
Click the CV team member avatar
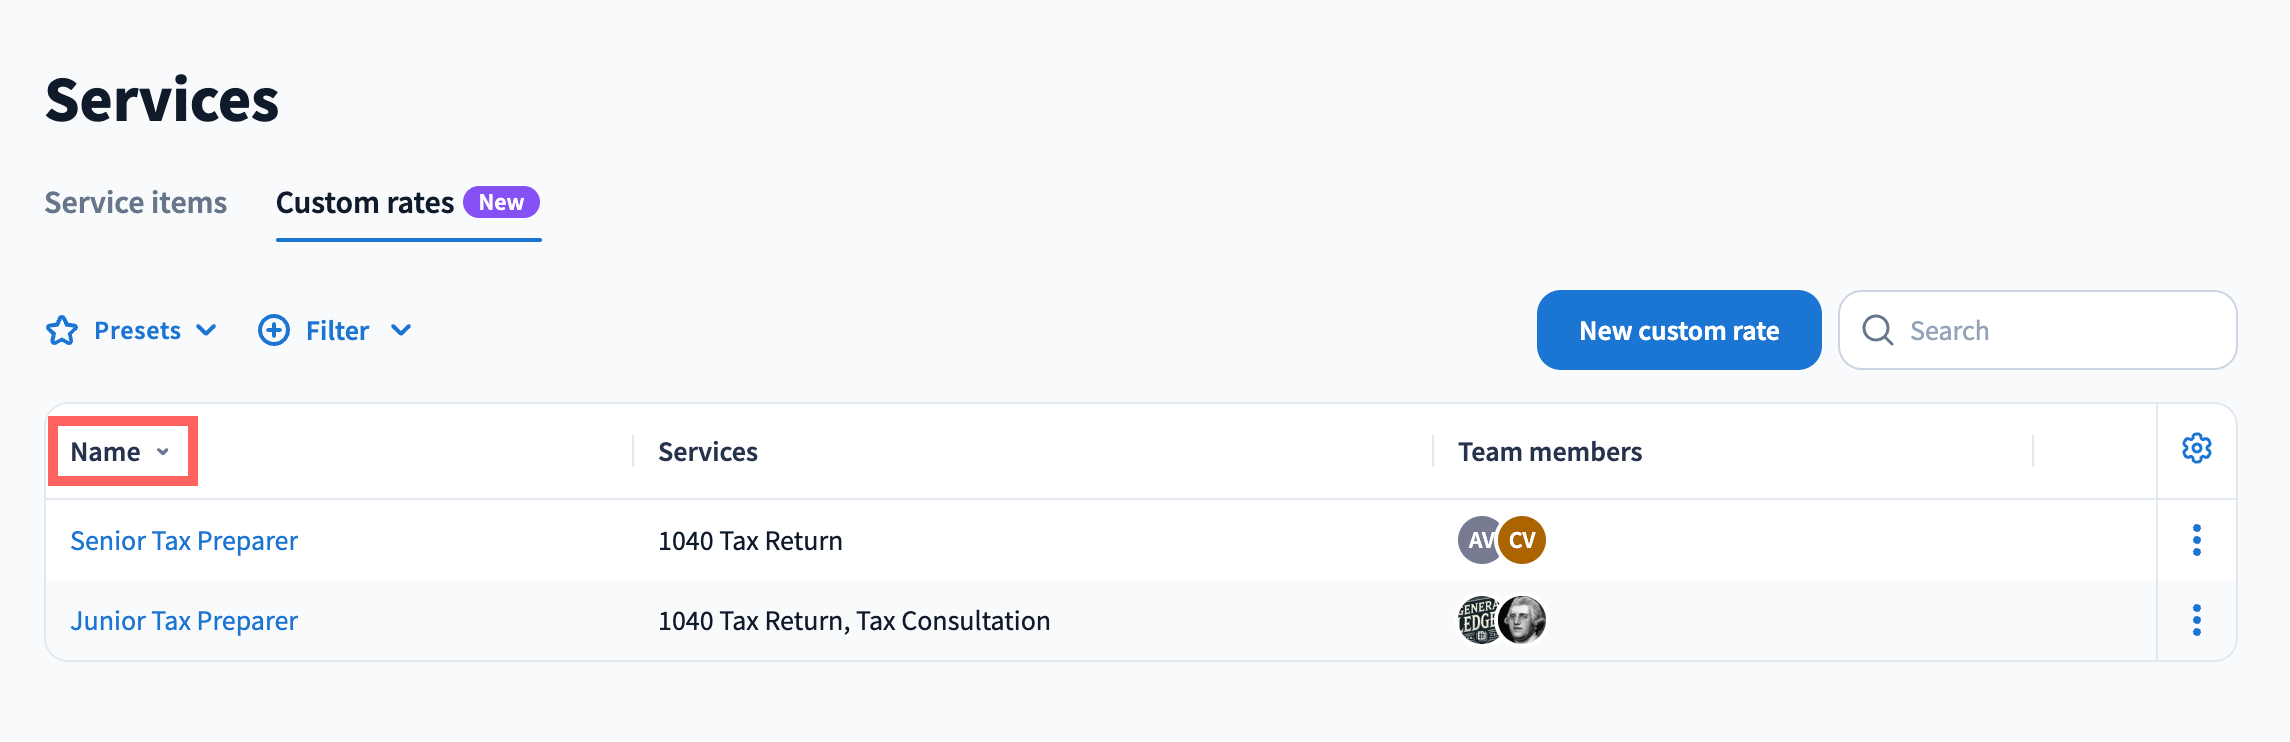[1524, 540]
